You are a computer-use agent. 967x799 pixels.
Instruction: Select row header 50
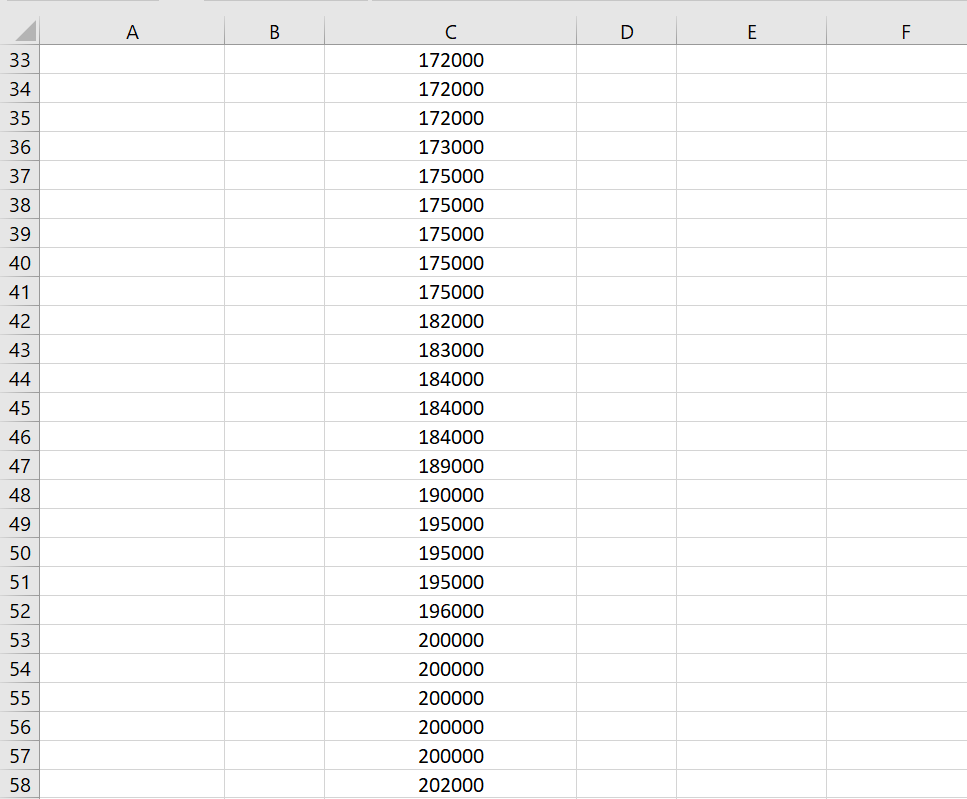[x=20, y=553]
